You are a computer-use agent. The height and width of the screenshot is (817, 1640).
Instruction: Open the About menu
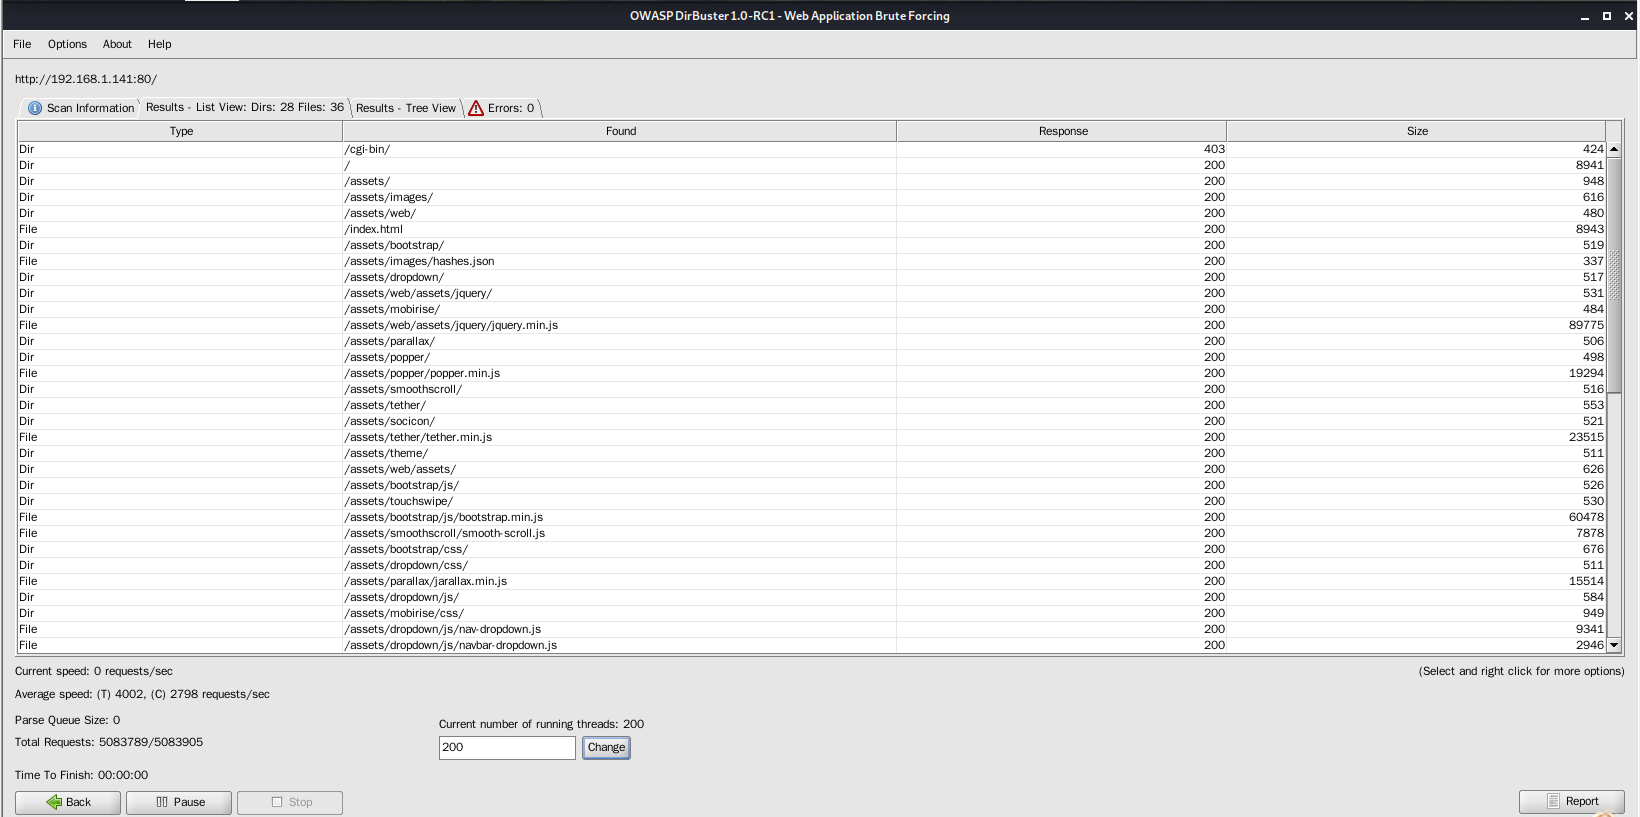tap(117, 44)
